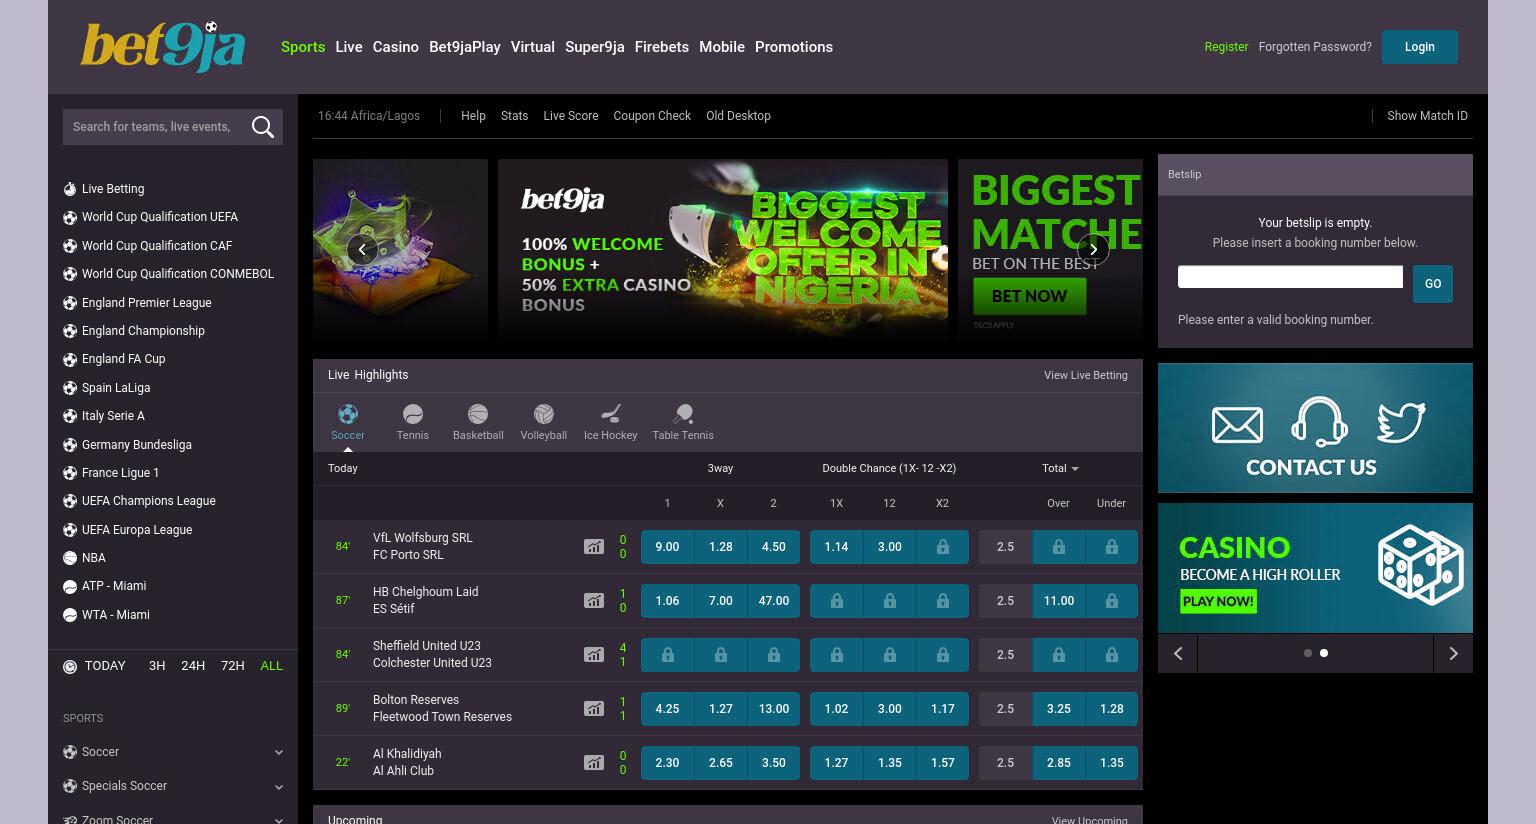Open England Premier League in sidebar
Screen dimensions: 1536x824
146,303
